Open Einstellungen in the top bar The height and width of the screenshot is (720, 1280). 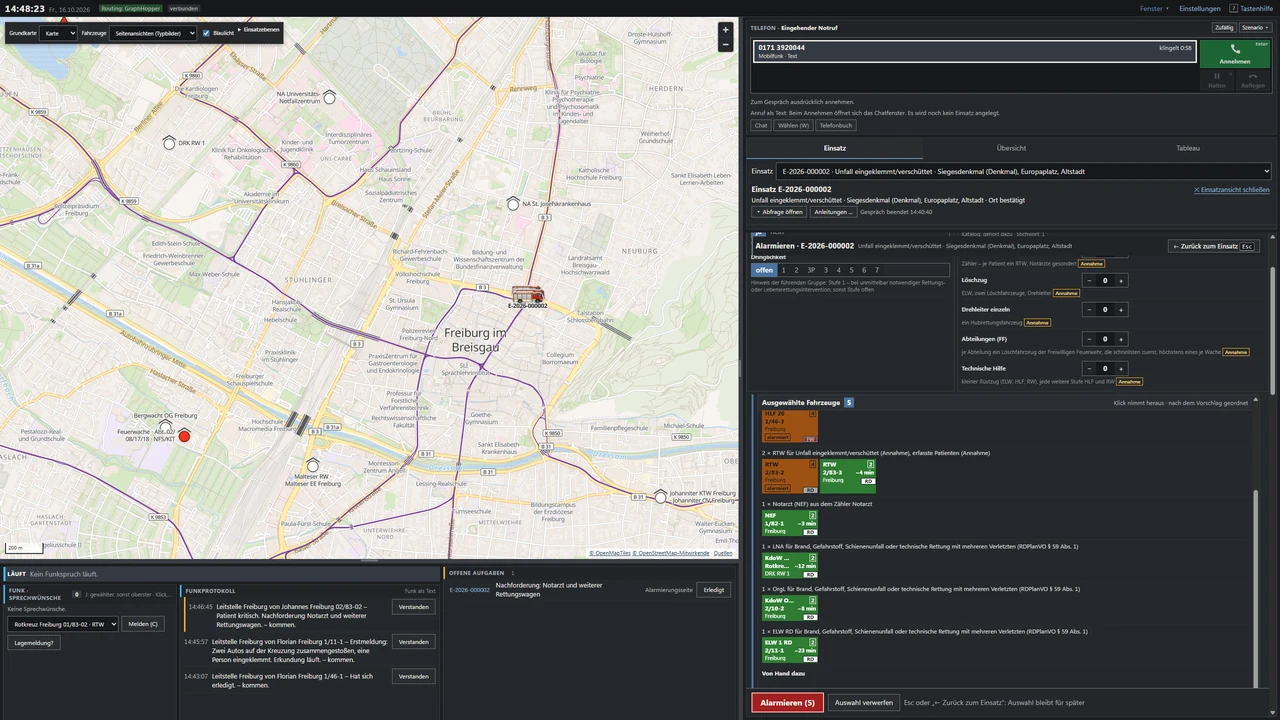1200,8
